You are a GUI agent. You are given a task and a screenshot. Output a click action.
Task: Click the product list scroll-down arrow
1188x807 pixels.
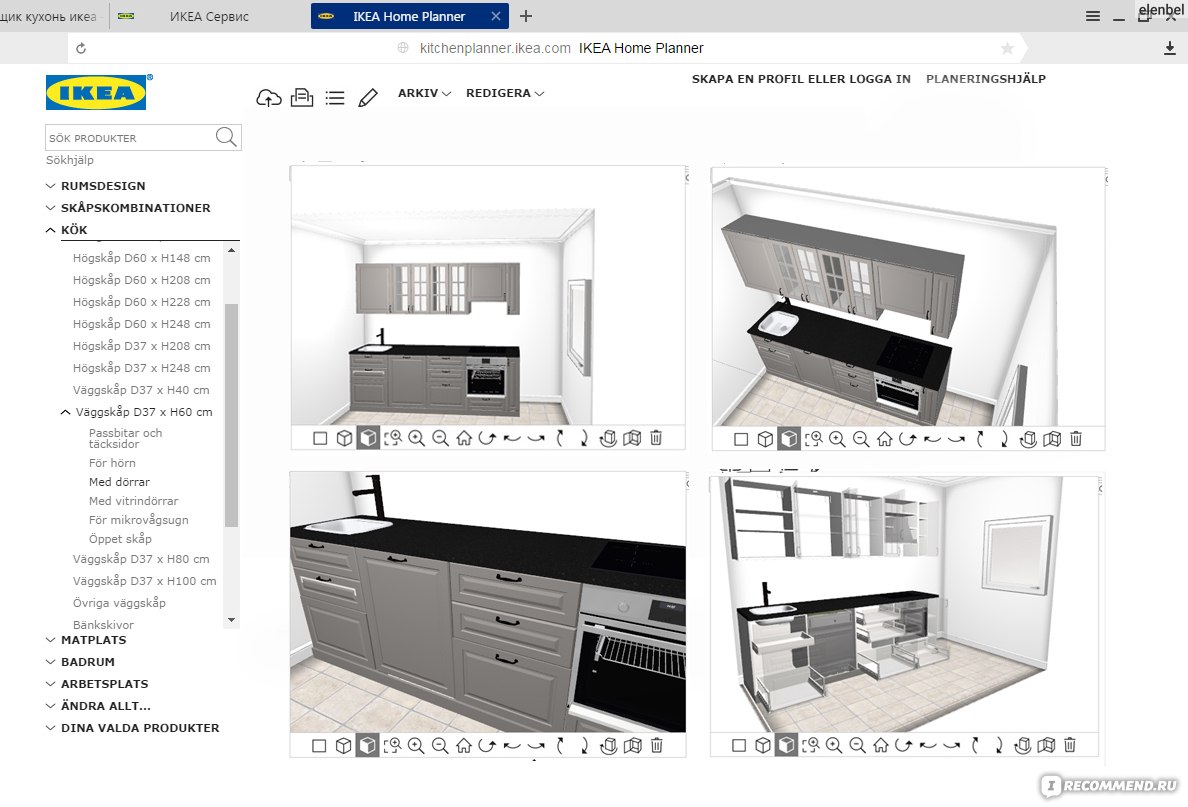[231, 620]
